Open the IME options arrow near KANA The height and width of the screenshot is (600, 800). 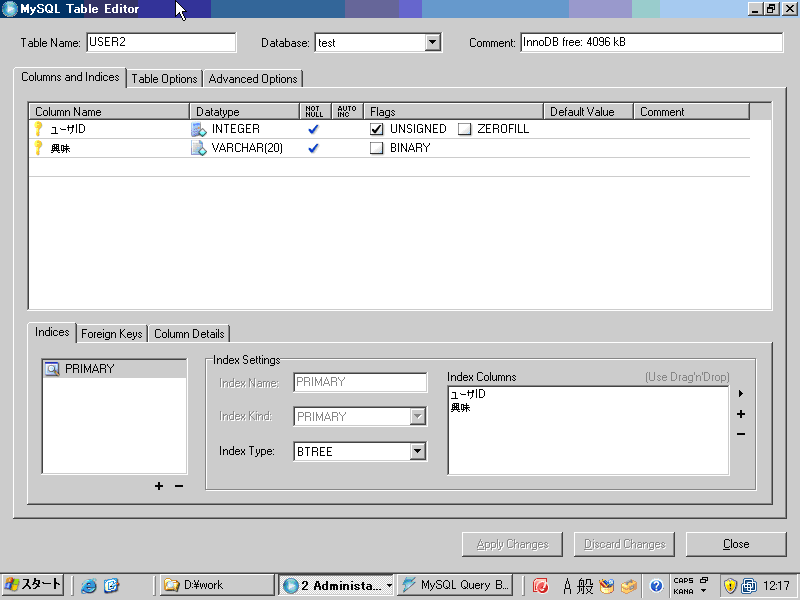704,591
